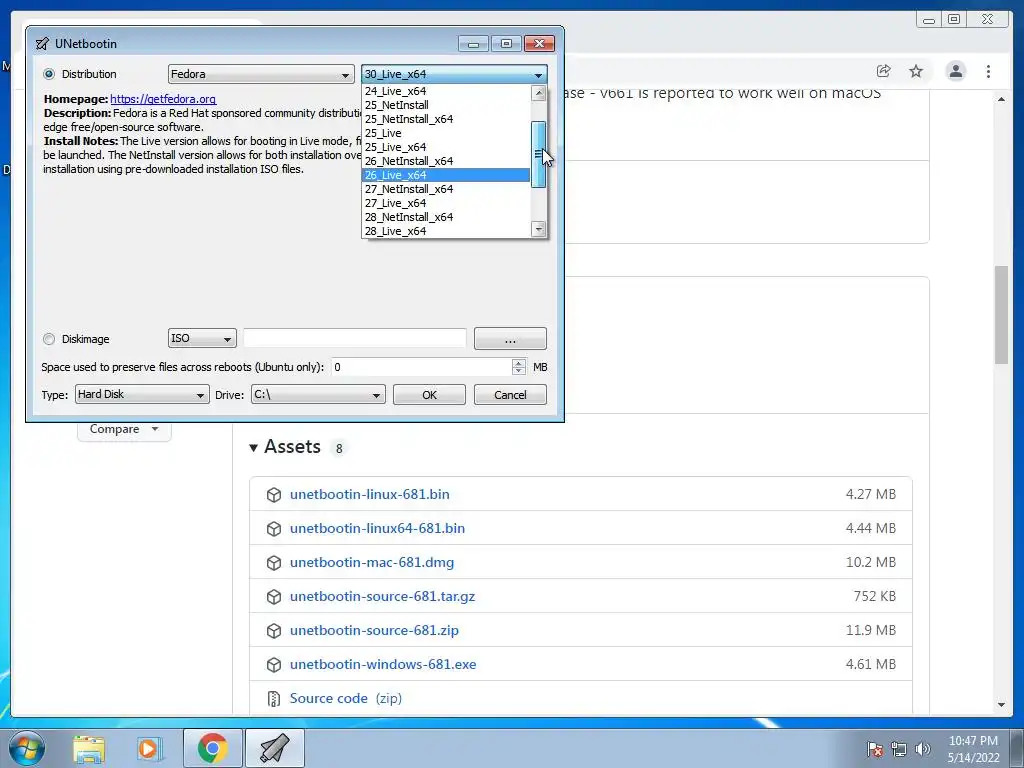1024x768 pixels.
Task: Click the diskimage file path field
Action: [355, 338]
